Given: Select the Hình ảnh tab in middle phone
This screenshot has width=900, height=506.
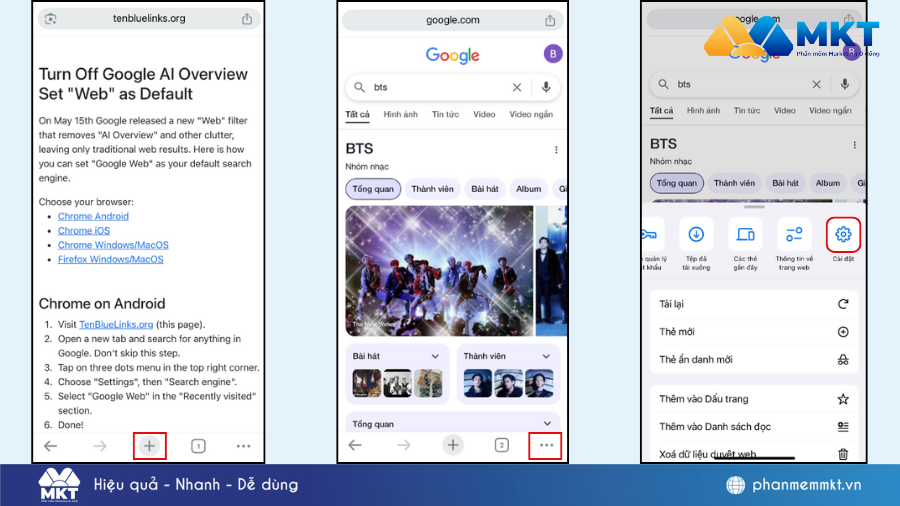Looking at the screenshot, I should (401, 115).
